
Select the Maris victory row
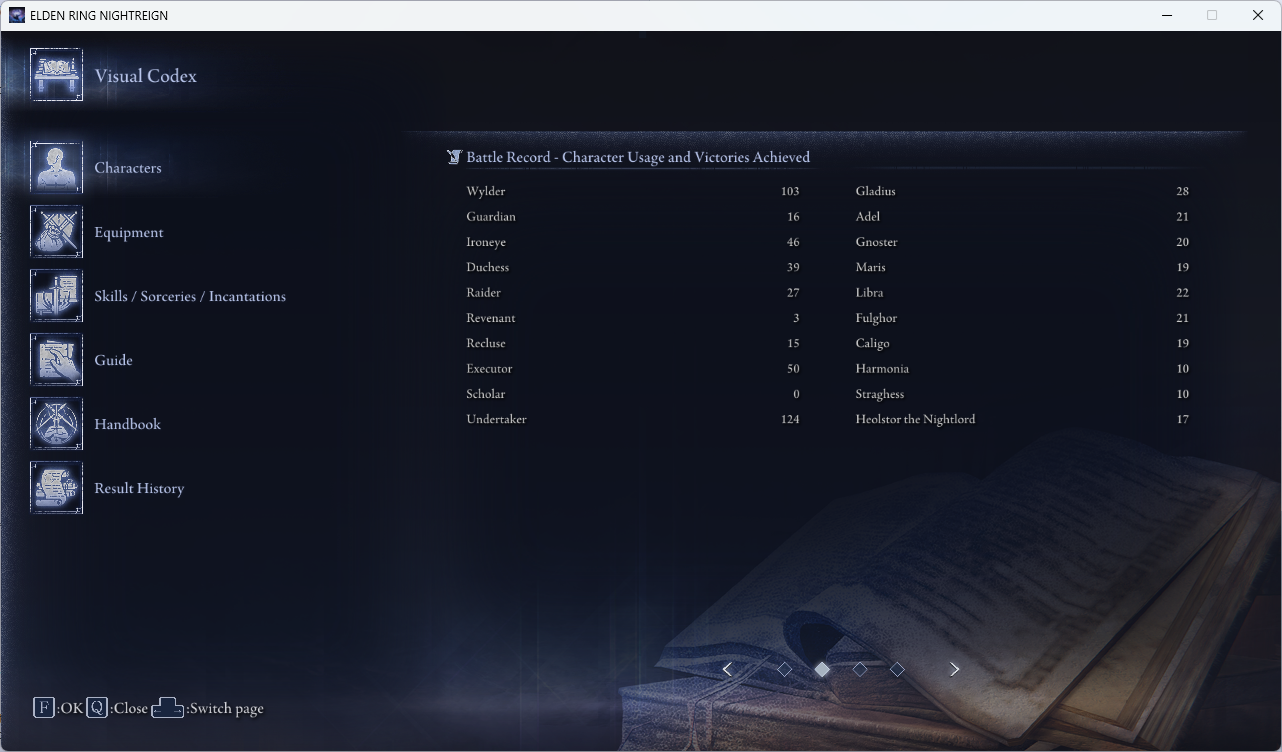(1022, 267)
